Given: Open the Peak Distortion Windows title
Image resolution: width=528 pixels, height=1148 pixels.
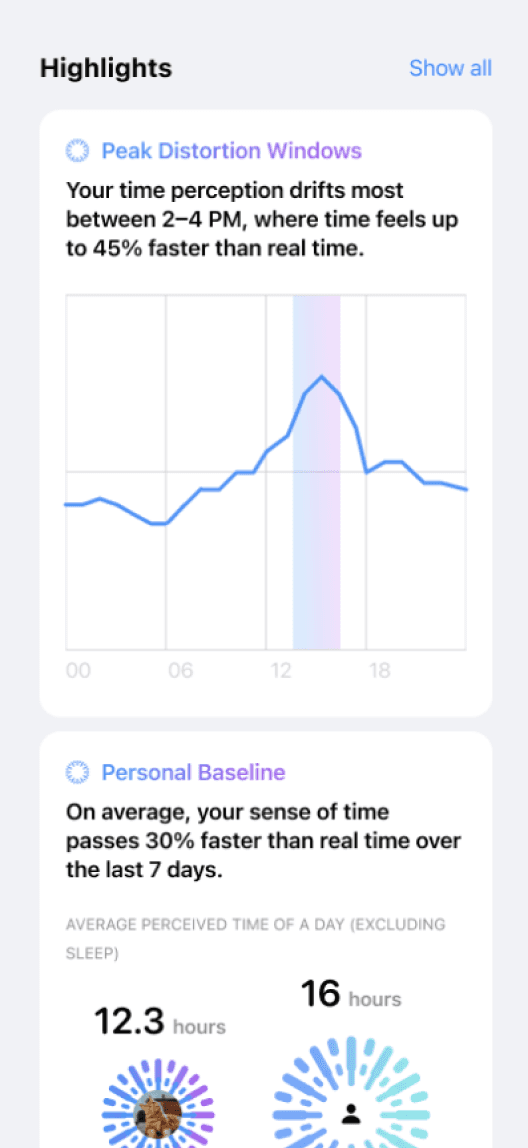Looking at the screenshot, I should (231, 151).
